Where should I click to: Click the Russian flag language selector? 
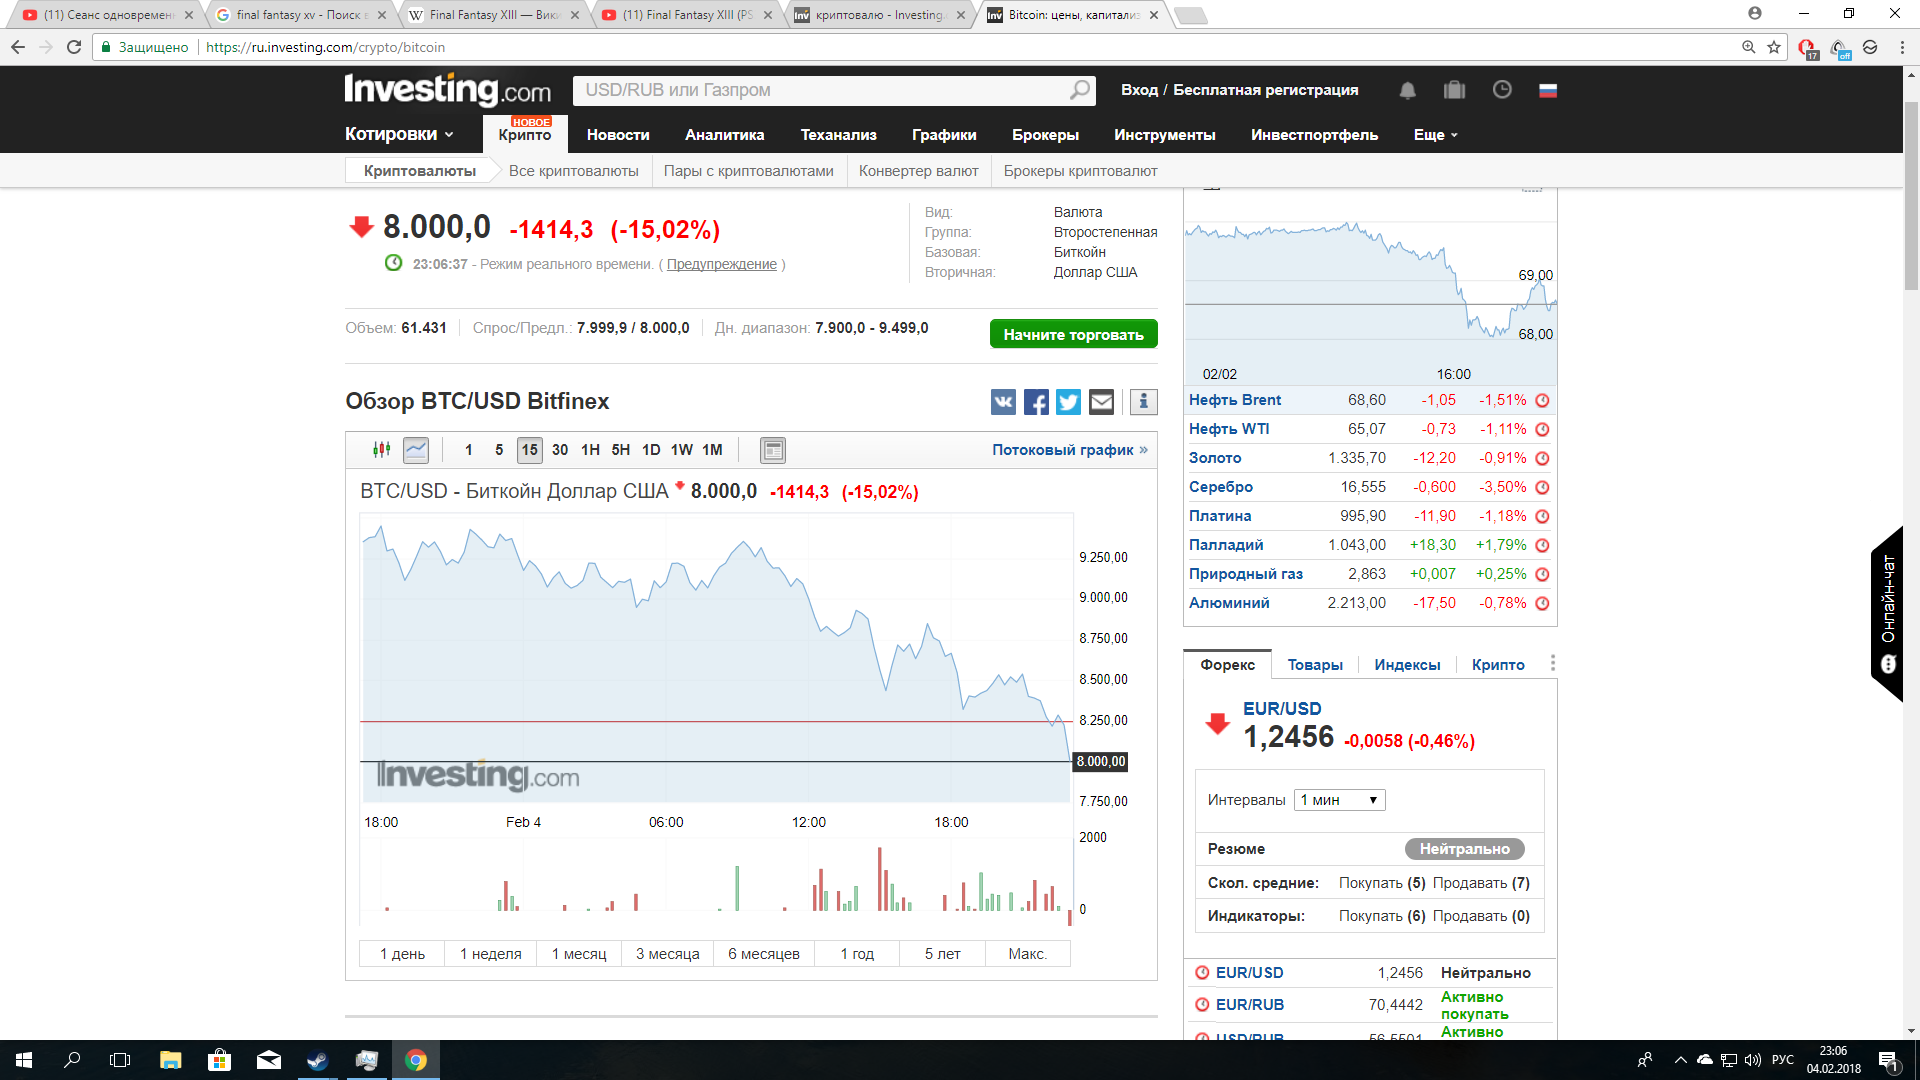click(x=1548, y=90)
